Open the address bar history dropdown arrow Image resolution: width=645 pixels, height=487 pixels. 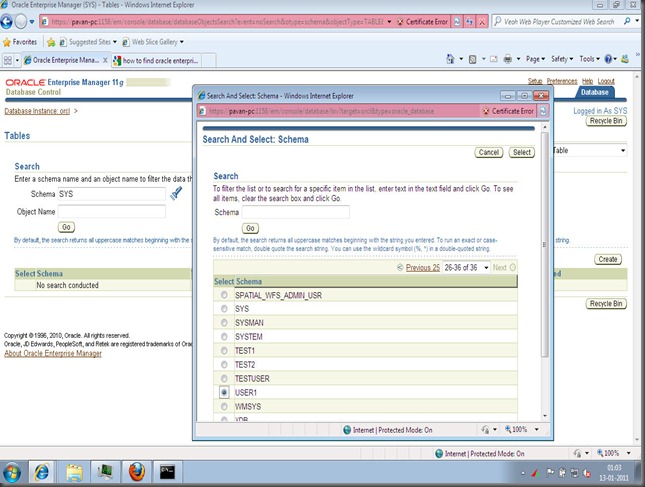click(x=389, y=22)
